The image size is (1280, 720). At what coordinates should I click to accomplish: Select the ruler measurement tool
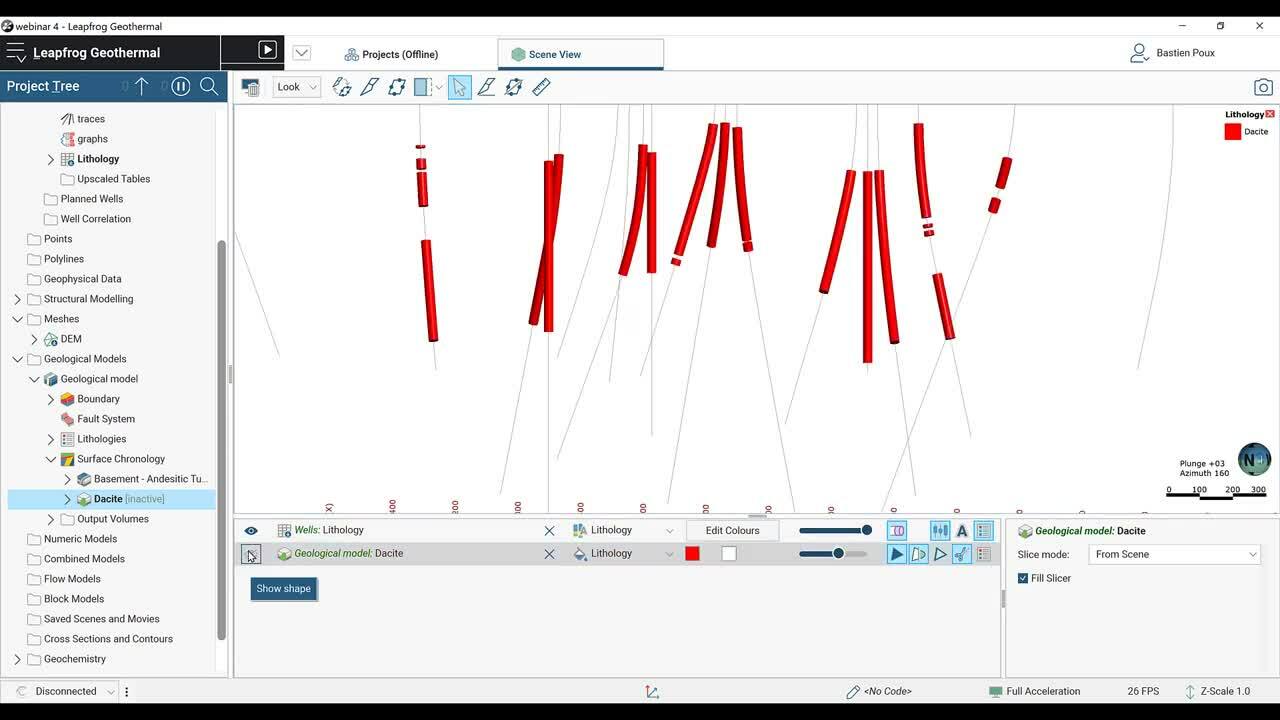click(x=542, y=87)
